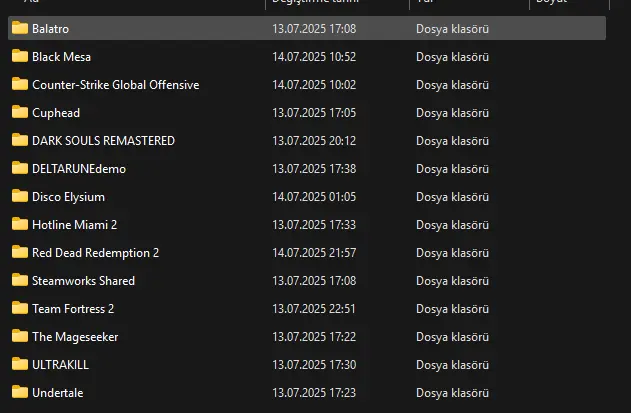Click DELTARUNEdemo date 13.07.2025 17:38
Screen dimensions: 631x413
[314, 169]
